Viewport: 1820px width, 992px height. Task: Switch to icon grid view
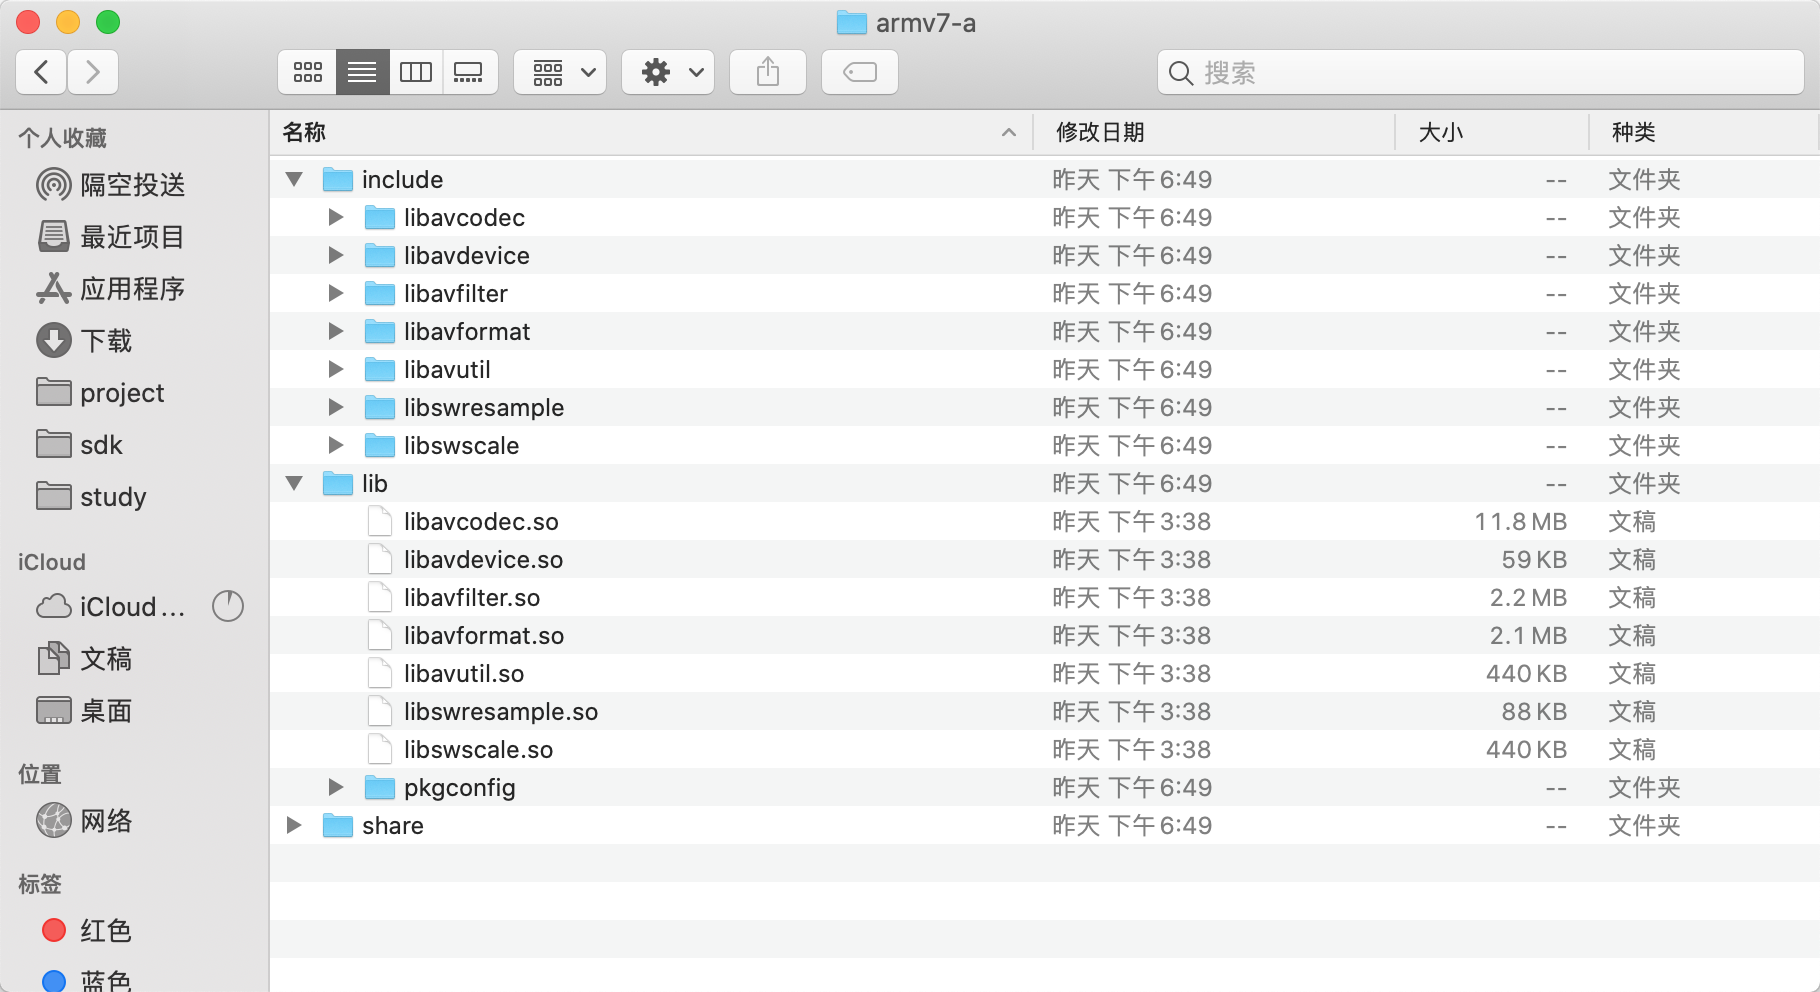coord(307,72)
